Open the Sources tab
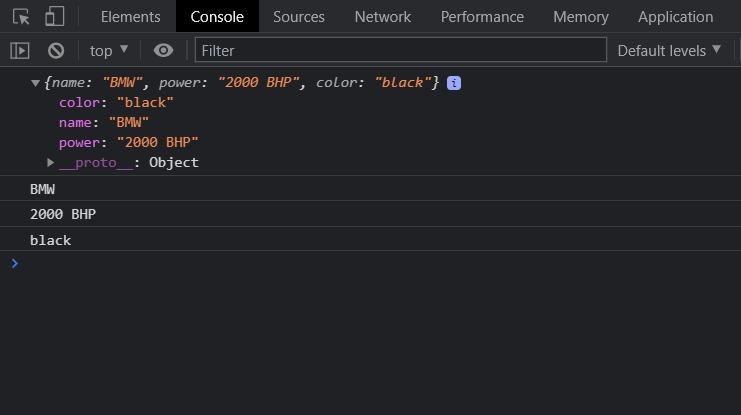Viewport: 741px width, 415px height. pyautogui.click(x=299, y=17)
